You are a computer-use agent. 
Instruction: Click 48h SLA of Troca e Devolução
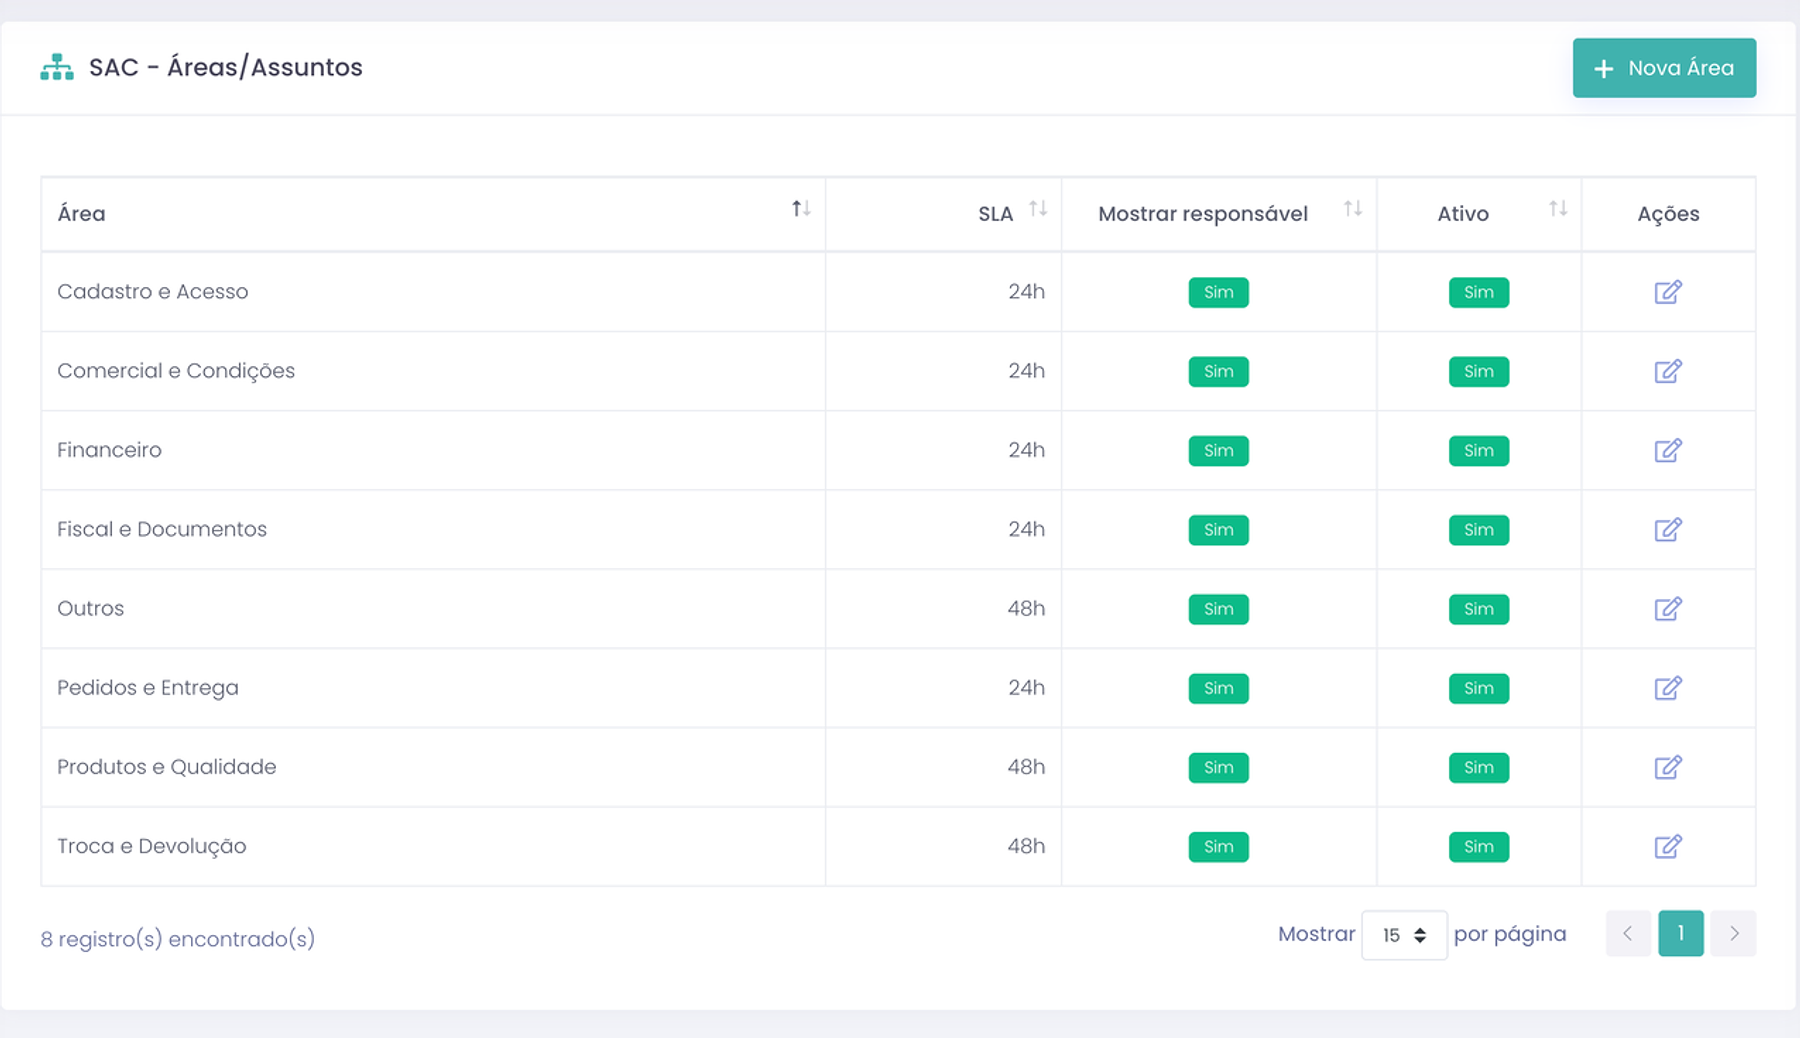click(1026, 846)
